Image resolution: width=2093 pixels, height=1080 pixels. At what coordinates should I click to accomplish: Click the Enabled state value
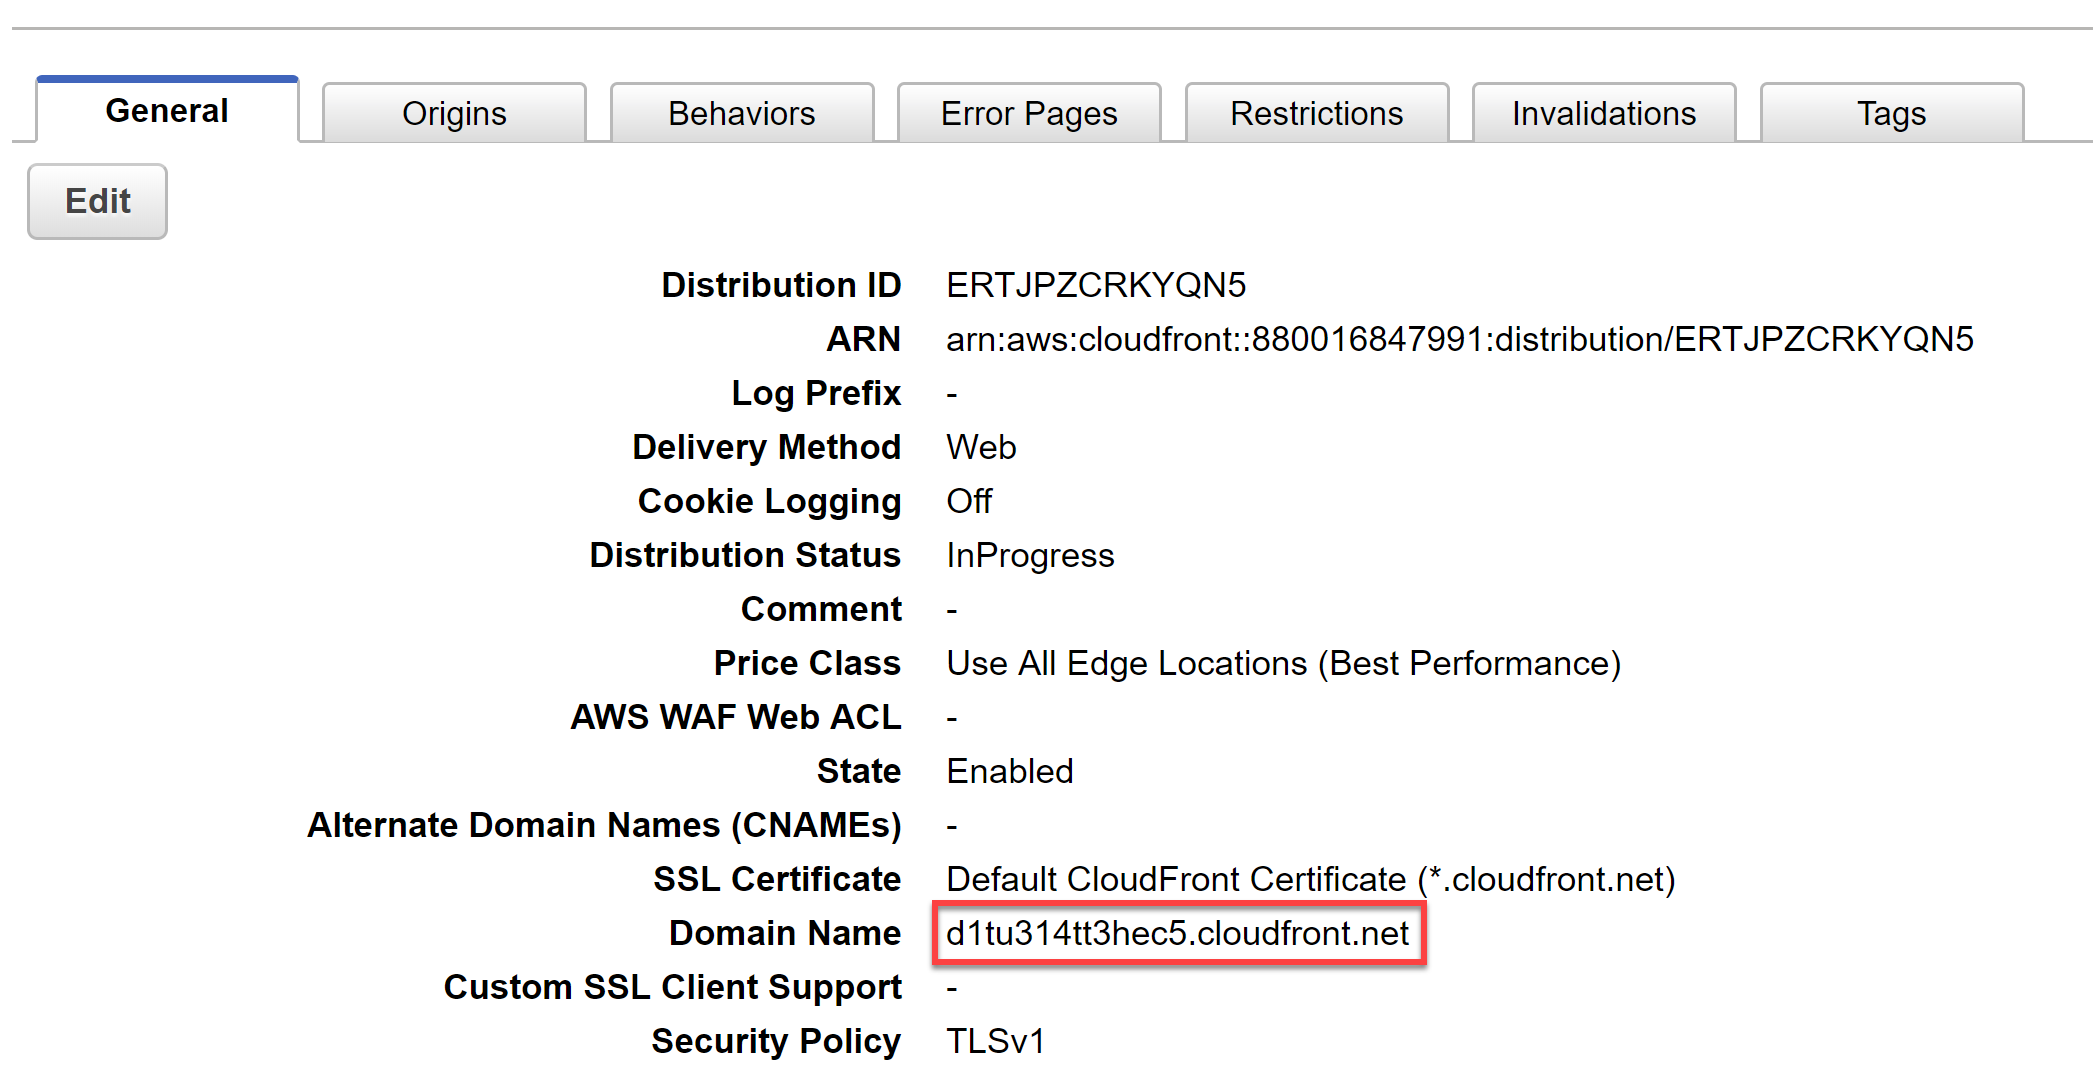[x=1009, y=771]
